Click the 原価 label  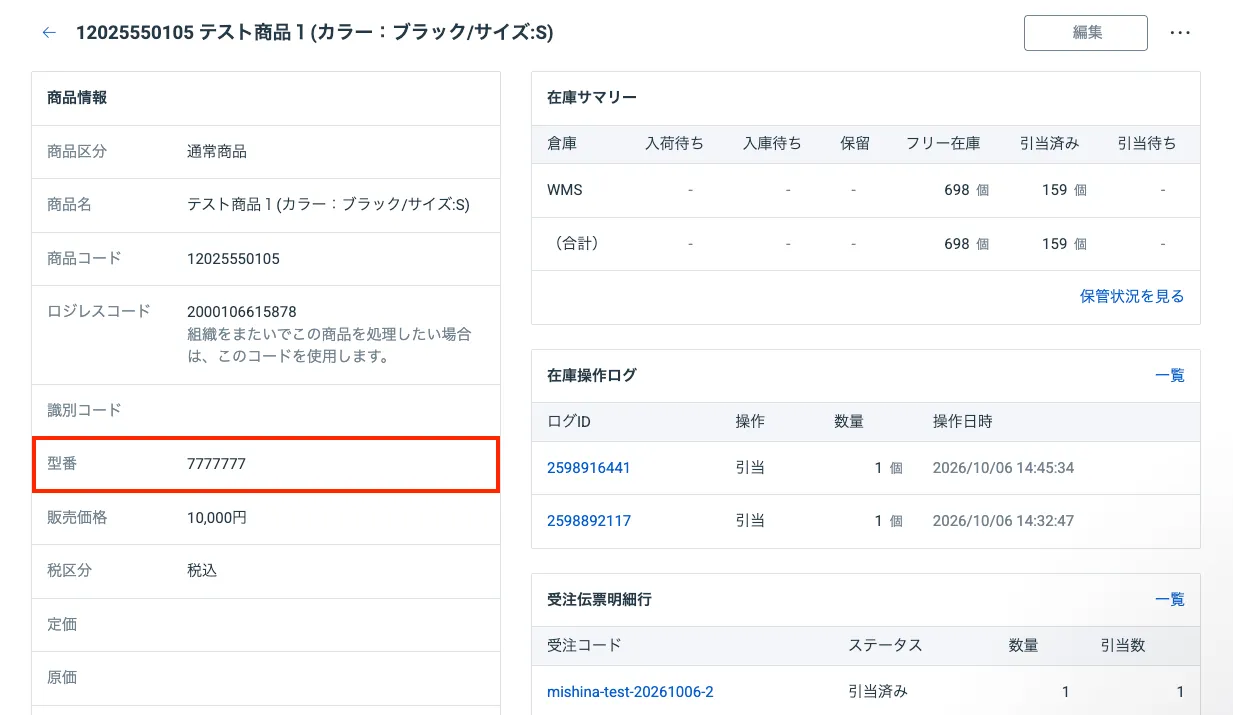click(62, 677)
